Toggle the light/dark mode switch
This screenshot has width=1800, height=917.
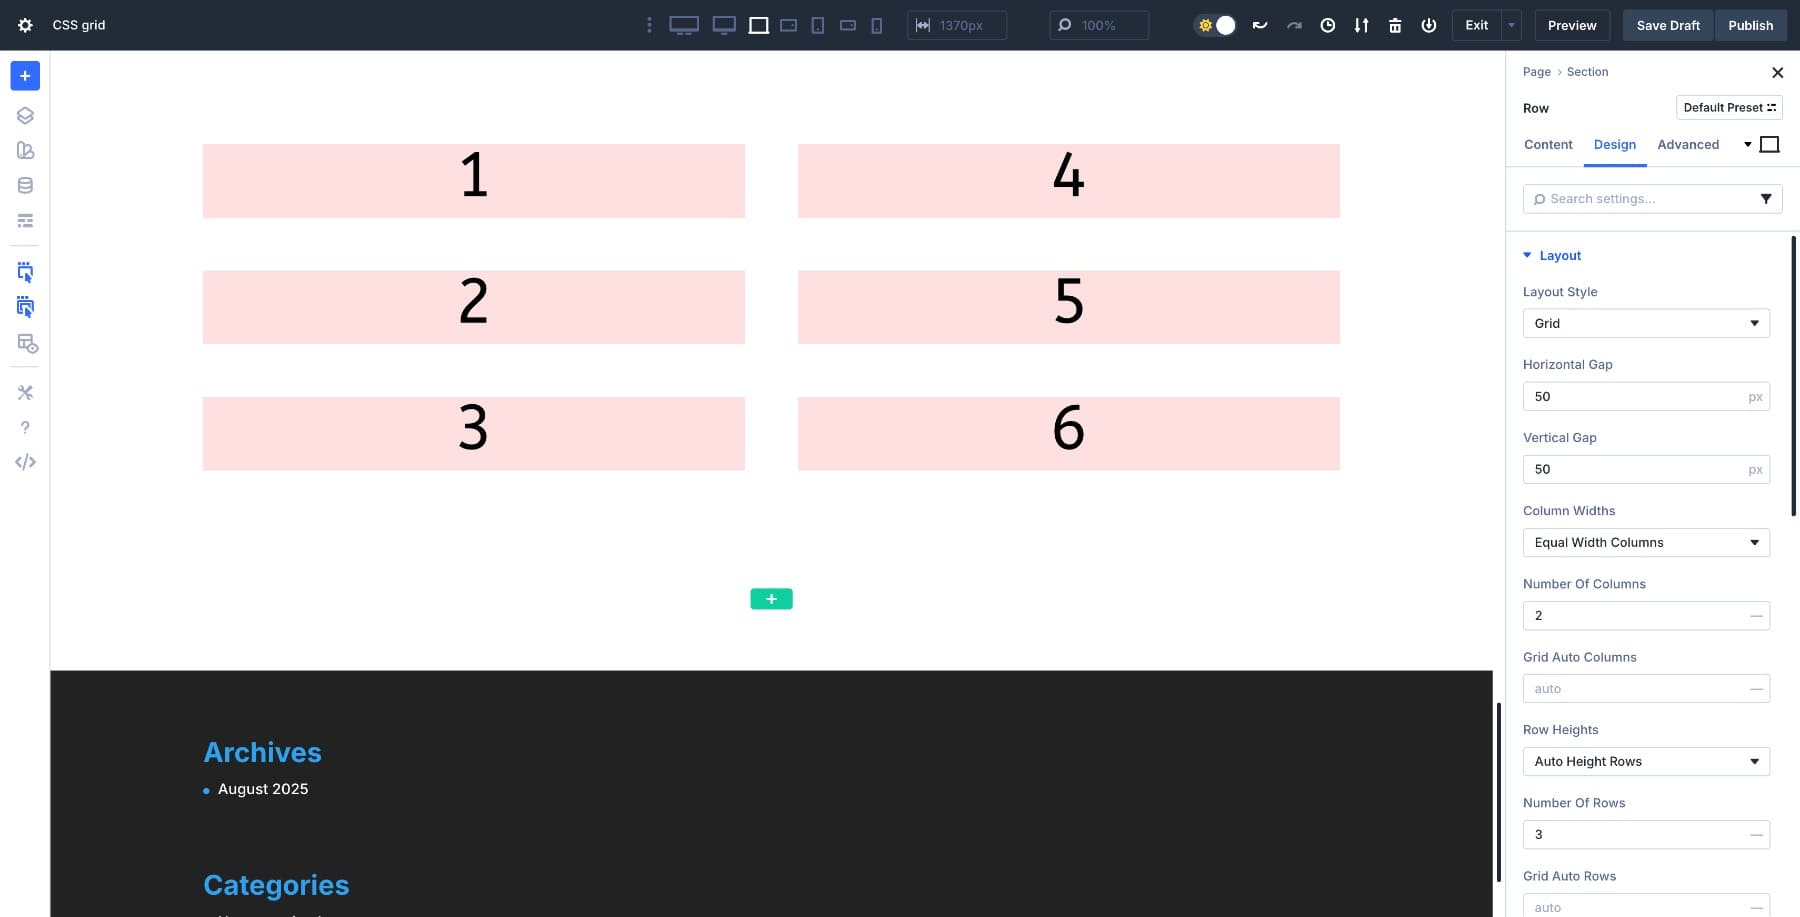click(x=1215, y=25)
